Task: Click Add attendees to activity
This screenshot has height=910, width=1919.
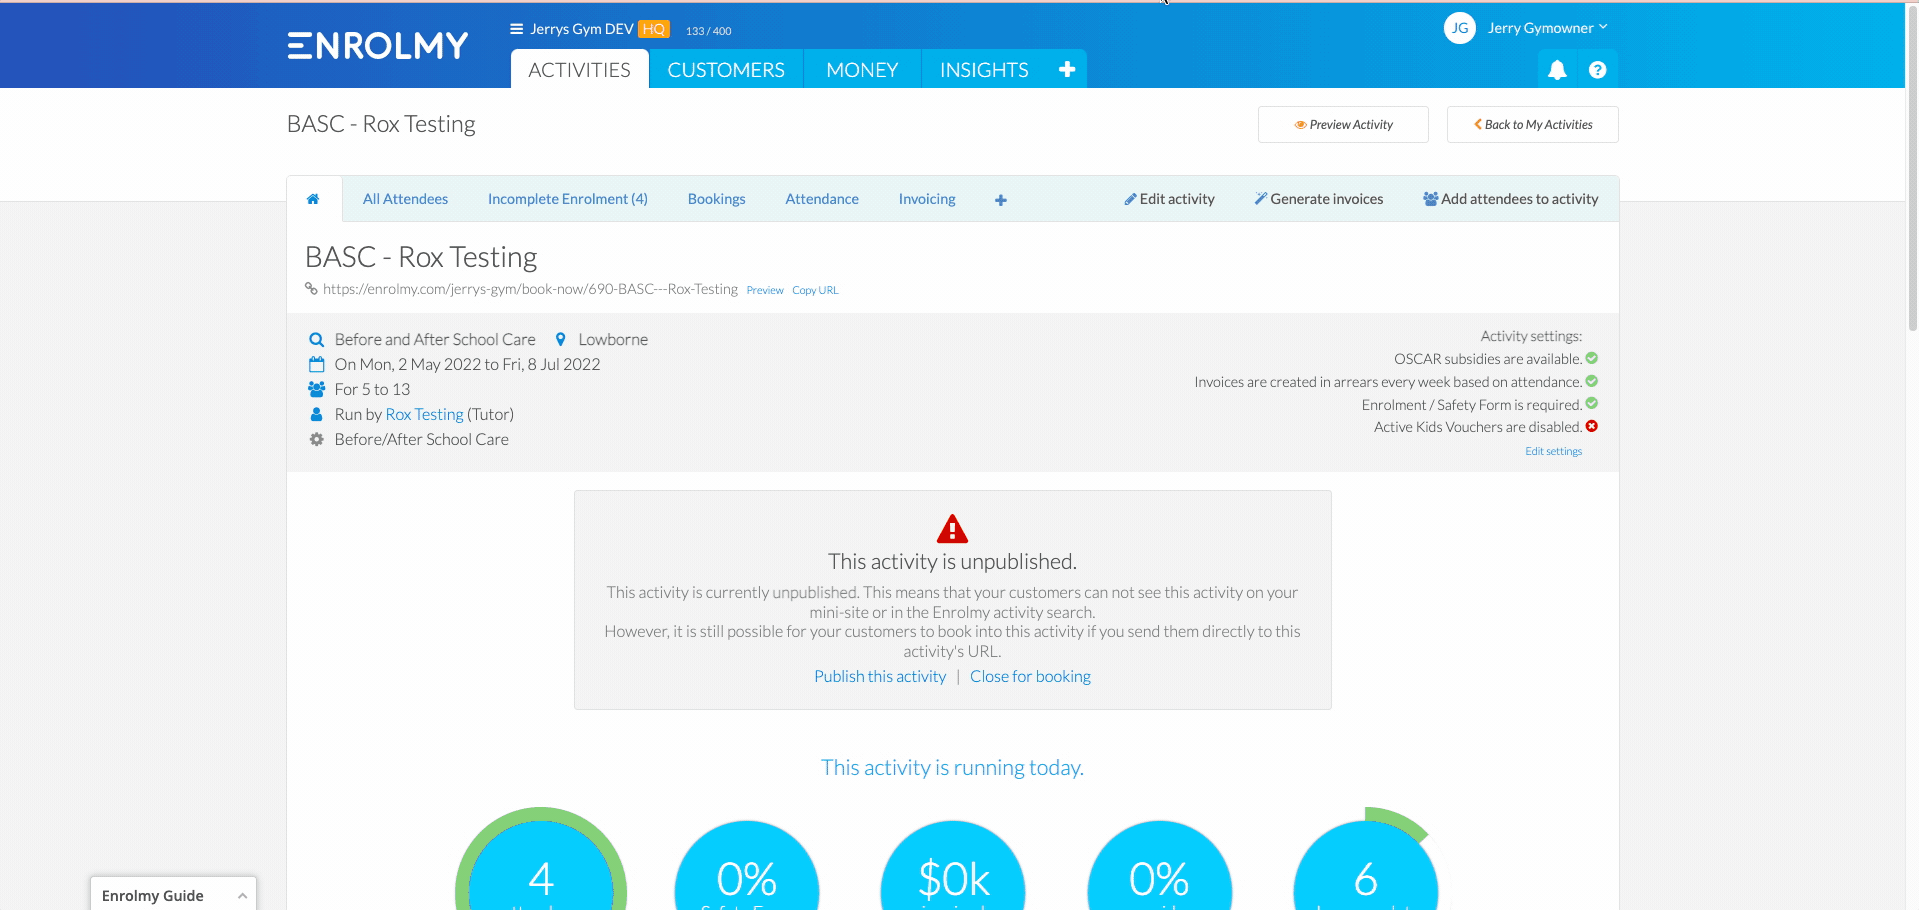Action: [1510, 199]
